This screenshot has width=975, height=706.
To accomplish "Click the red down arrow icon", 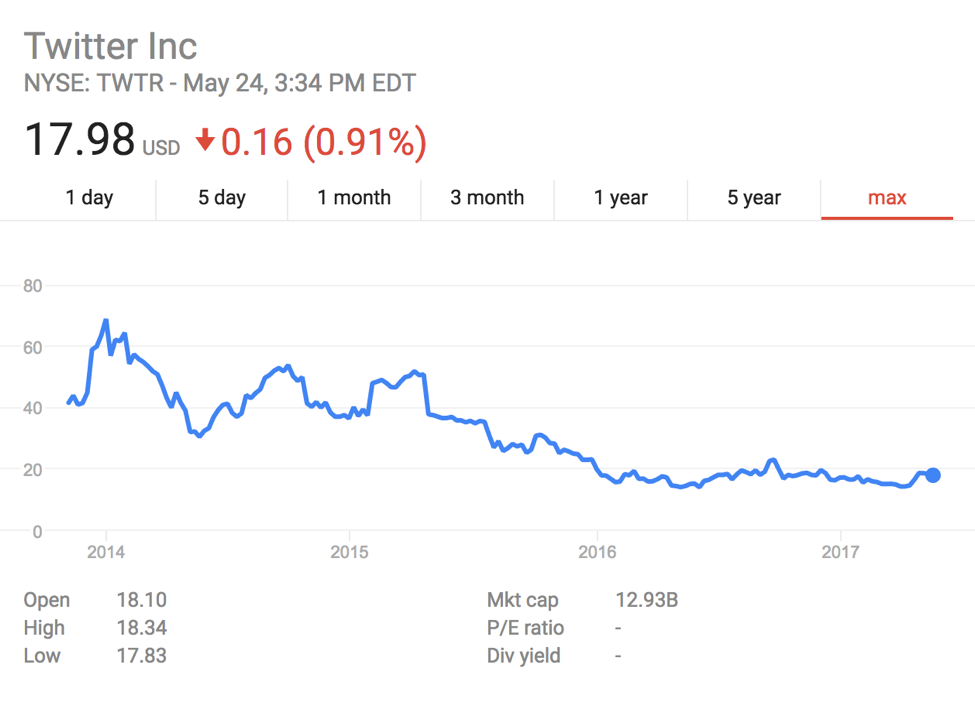I will [x=205, y=141].
